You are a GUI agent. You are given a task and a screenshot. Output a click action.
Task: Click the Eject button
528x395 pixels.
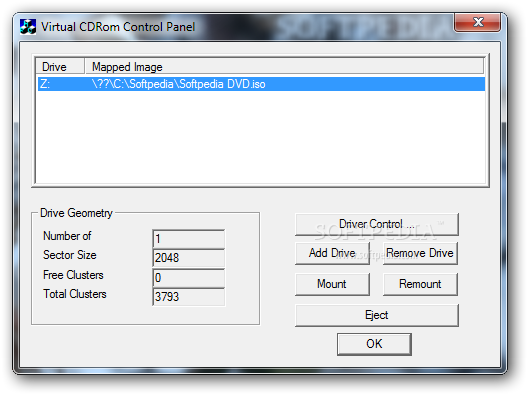(x=377, y=315)
